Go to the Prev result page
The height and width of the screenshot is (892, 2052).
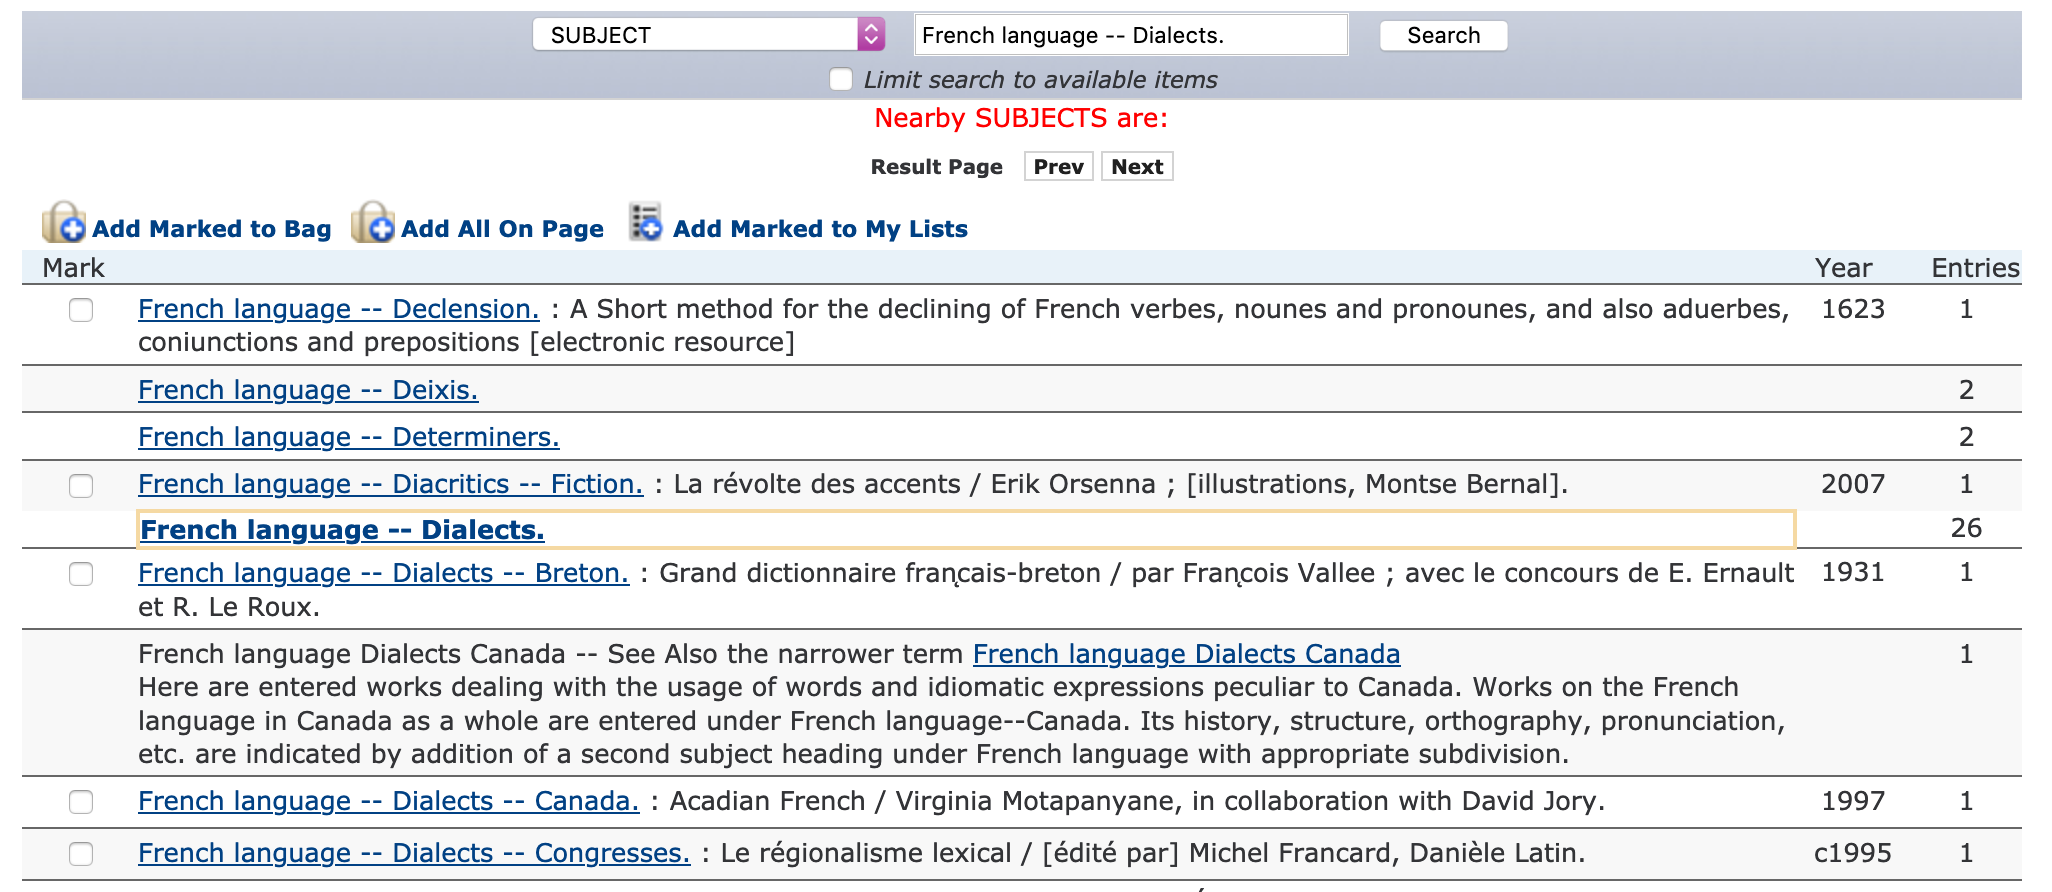[1058, 166]
